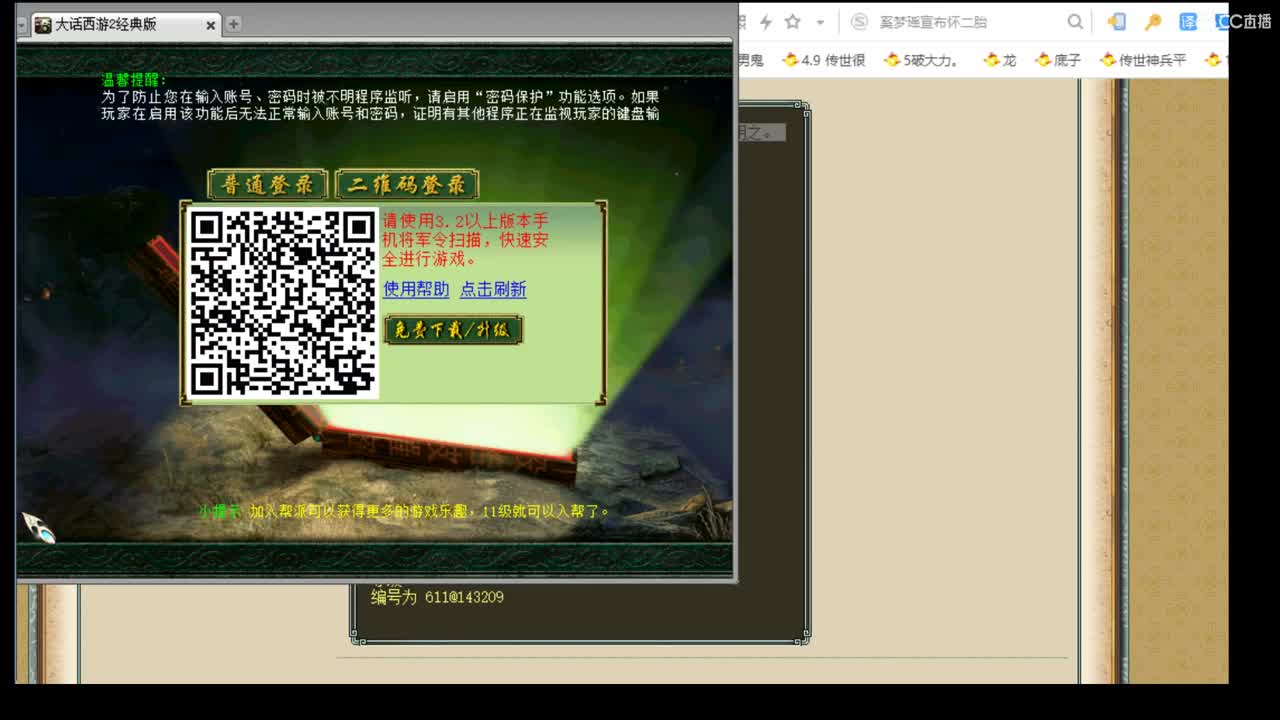
Task: Expand the dropdown arrow next to the star
Action: [820, 22]
